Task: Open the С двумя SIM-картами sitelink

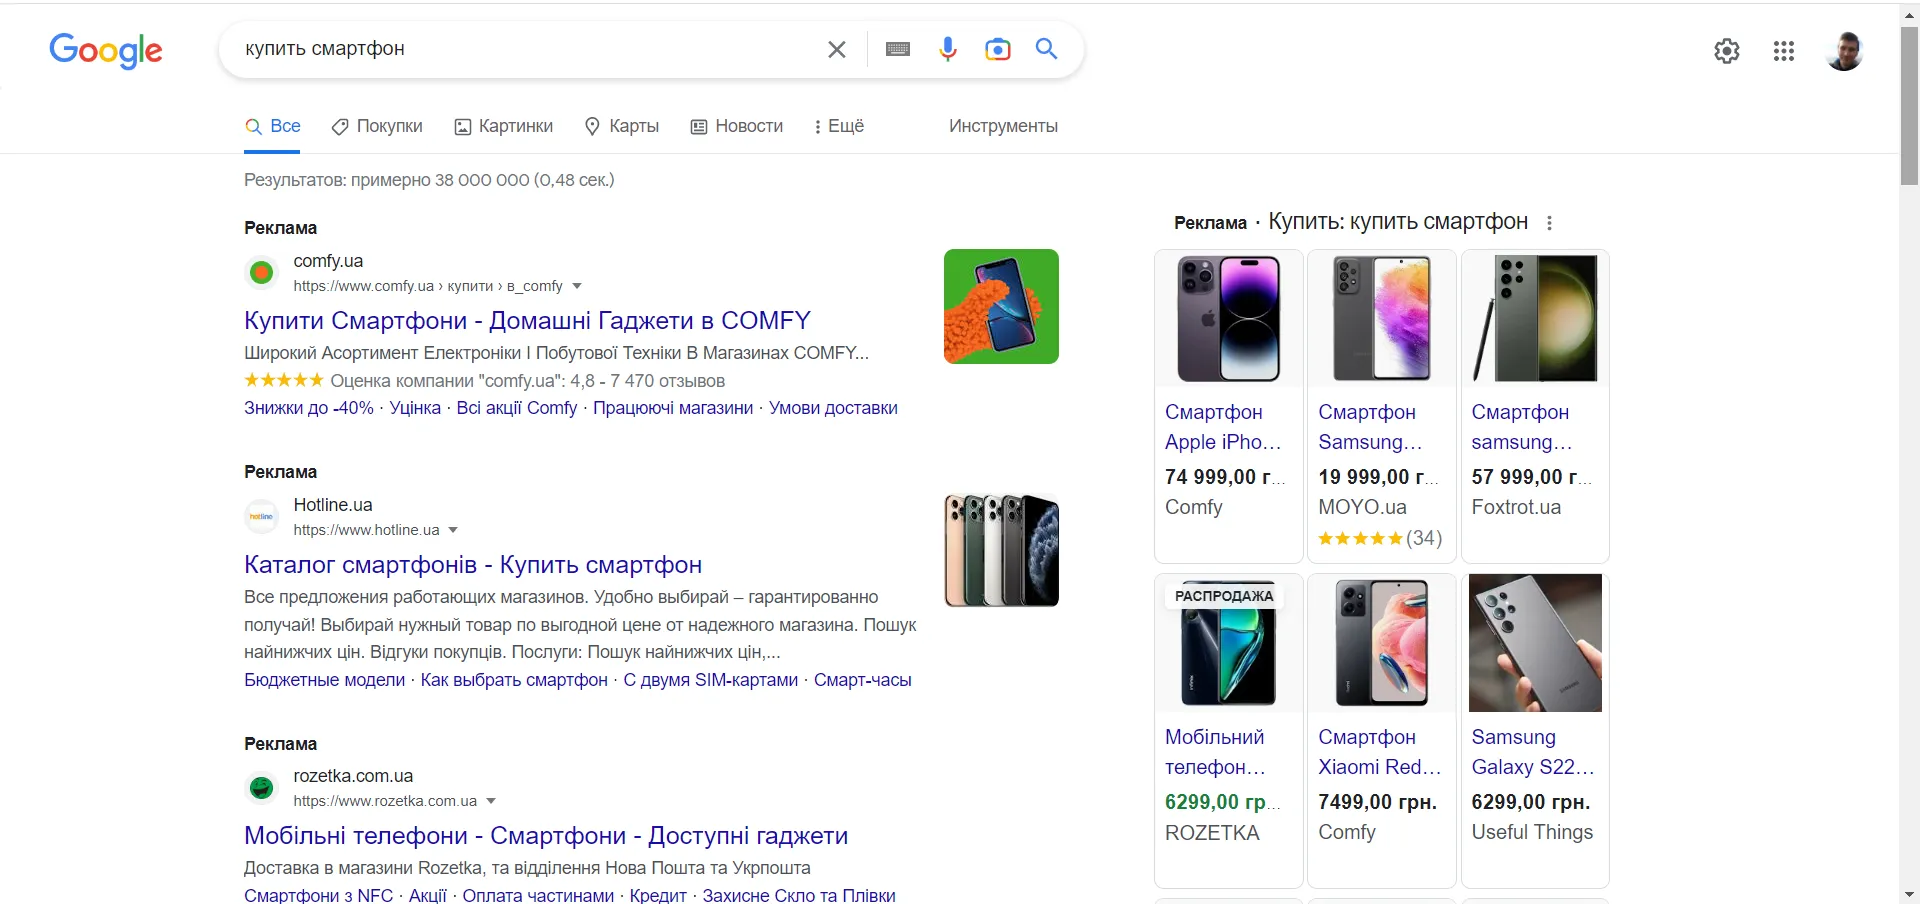Action: click(x=711, y=680)
